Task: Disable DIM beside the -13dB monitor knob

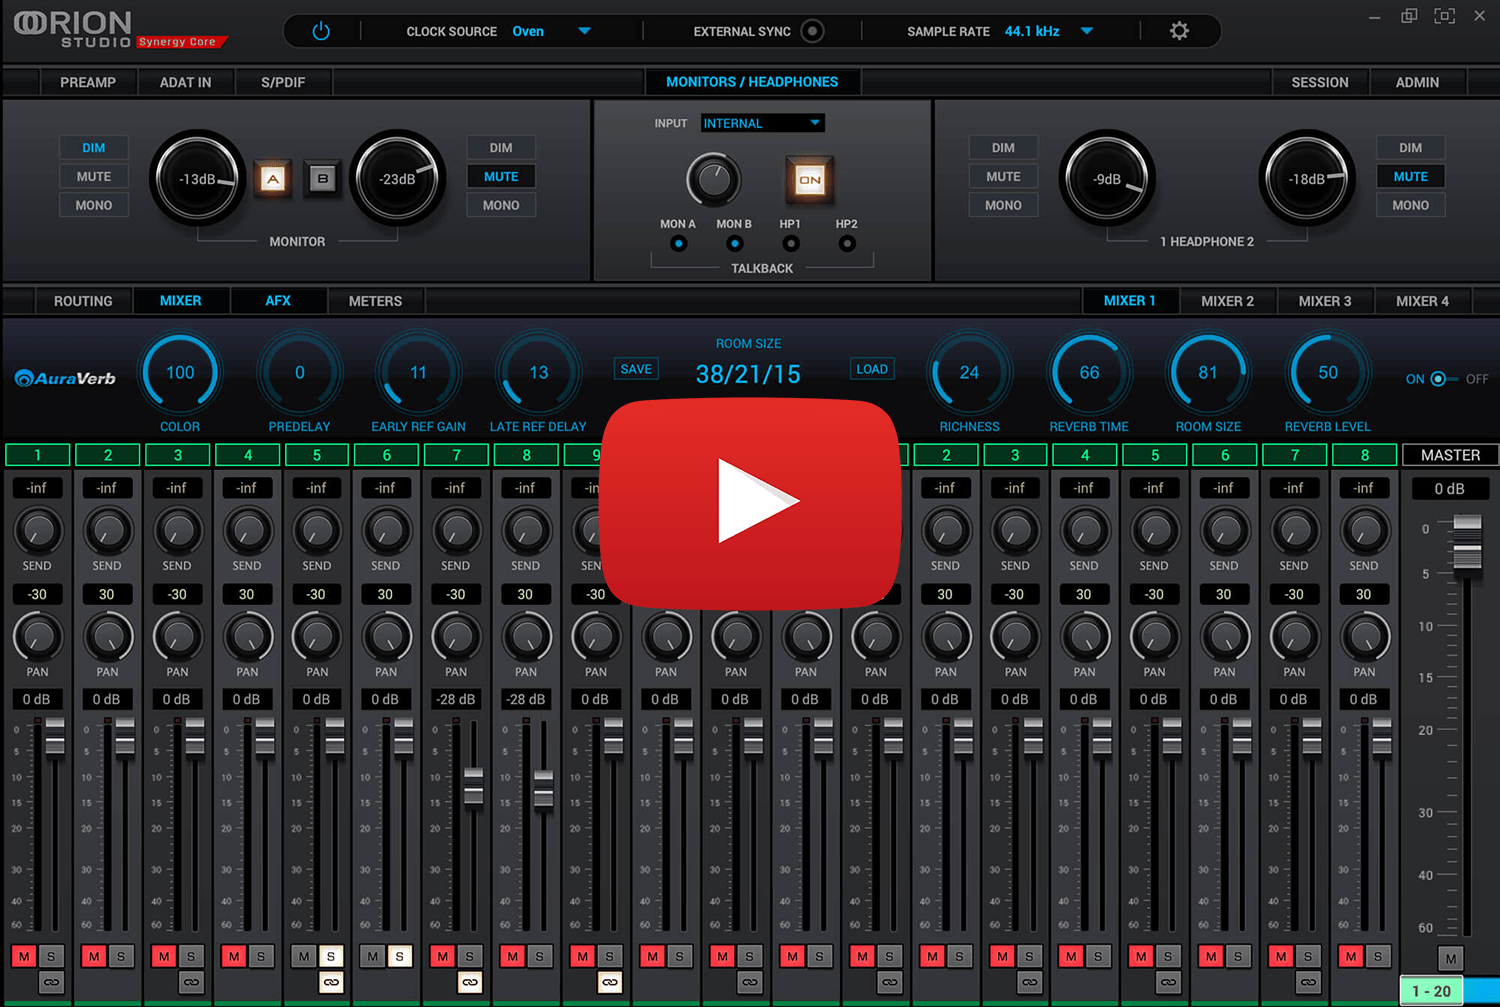Action: 94,148
